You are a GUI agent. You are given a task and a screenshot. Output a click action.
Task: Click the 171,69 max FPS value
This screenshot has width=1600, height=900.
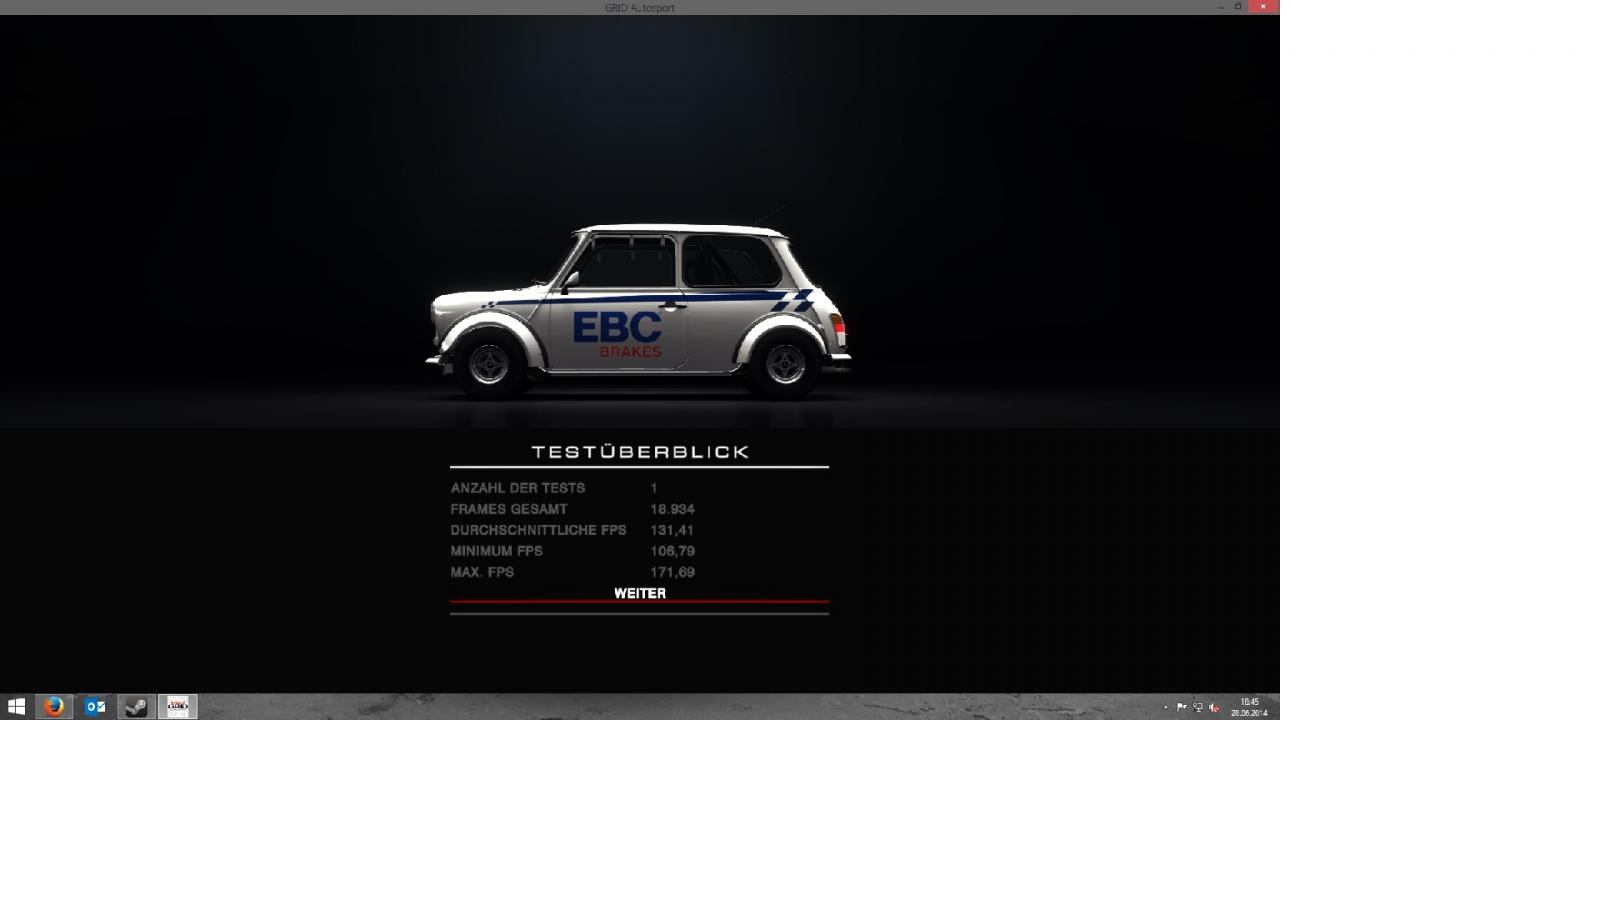point(672,572)
